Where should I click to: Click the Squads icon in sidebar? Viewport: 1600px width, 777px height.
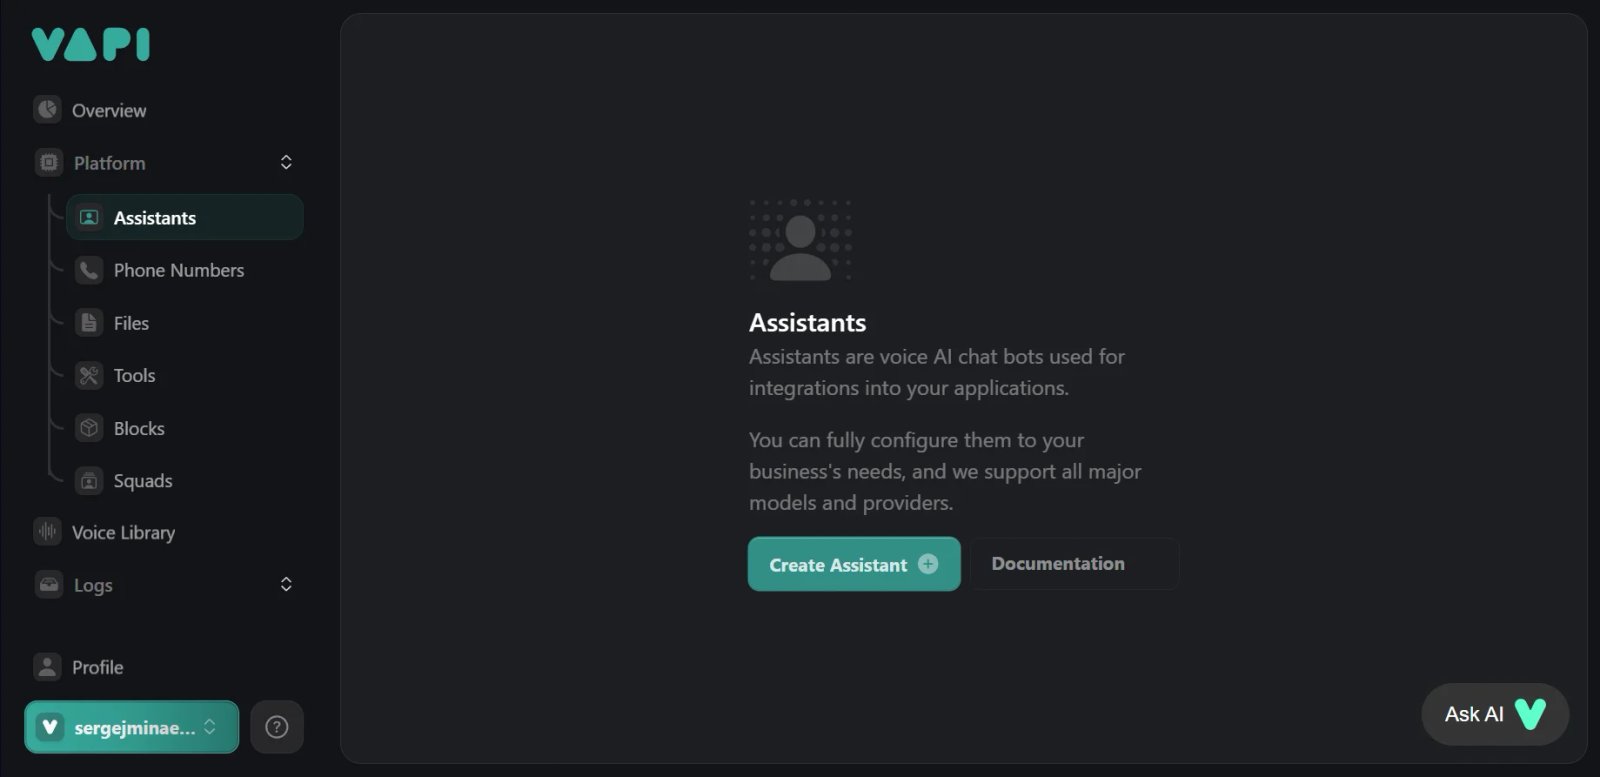pyautogui.click(x=89, y=481)
